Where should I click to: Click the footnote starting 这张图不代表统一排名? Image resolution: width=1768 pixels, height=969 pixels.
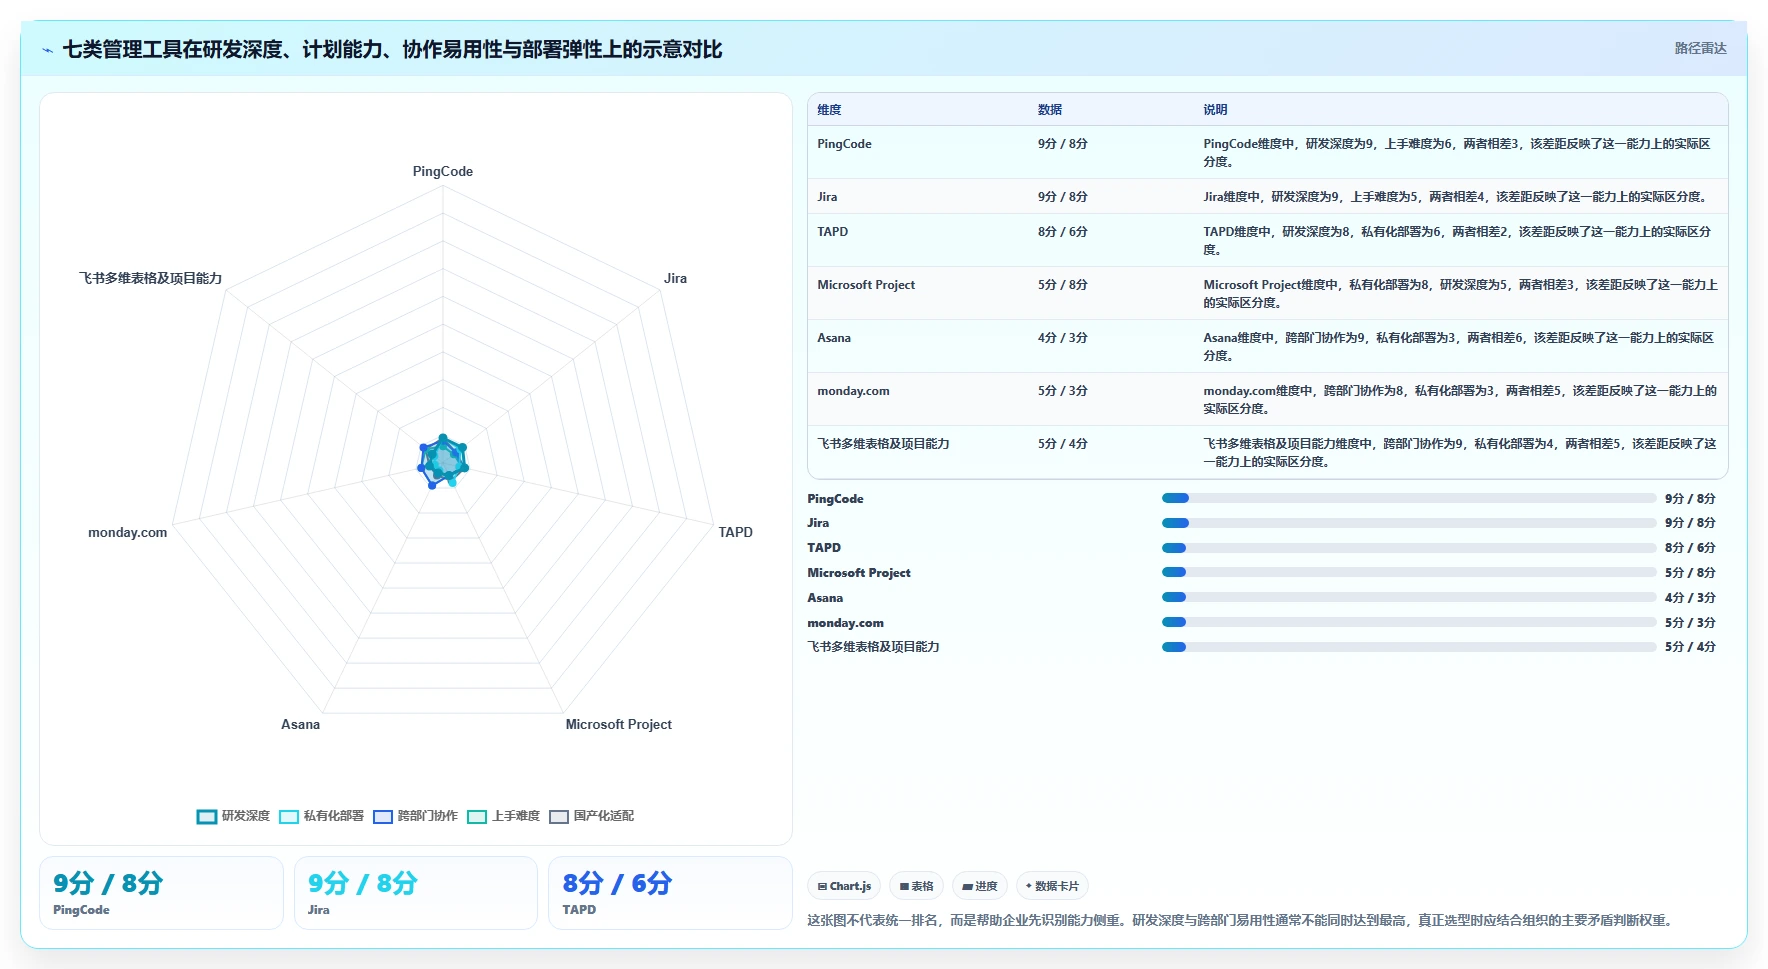1241,920
